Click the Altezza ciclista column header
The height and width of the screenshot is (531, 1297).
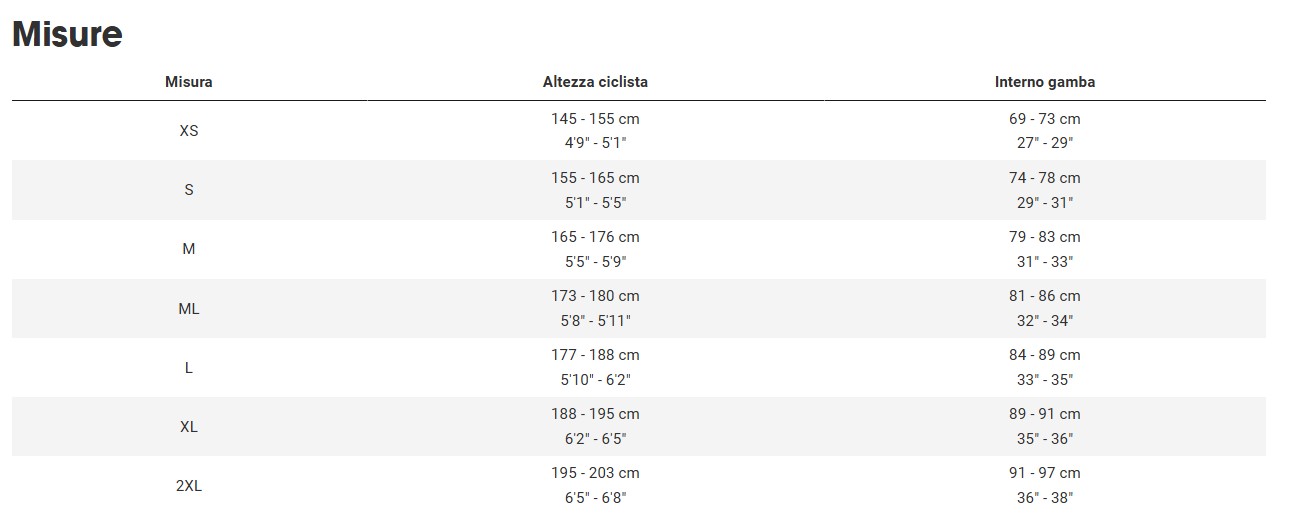pyautogui.click(x=595, y=82)
